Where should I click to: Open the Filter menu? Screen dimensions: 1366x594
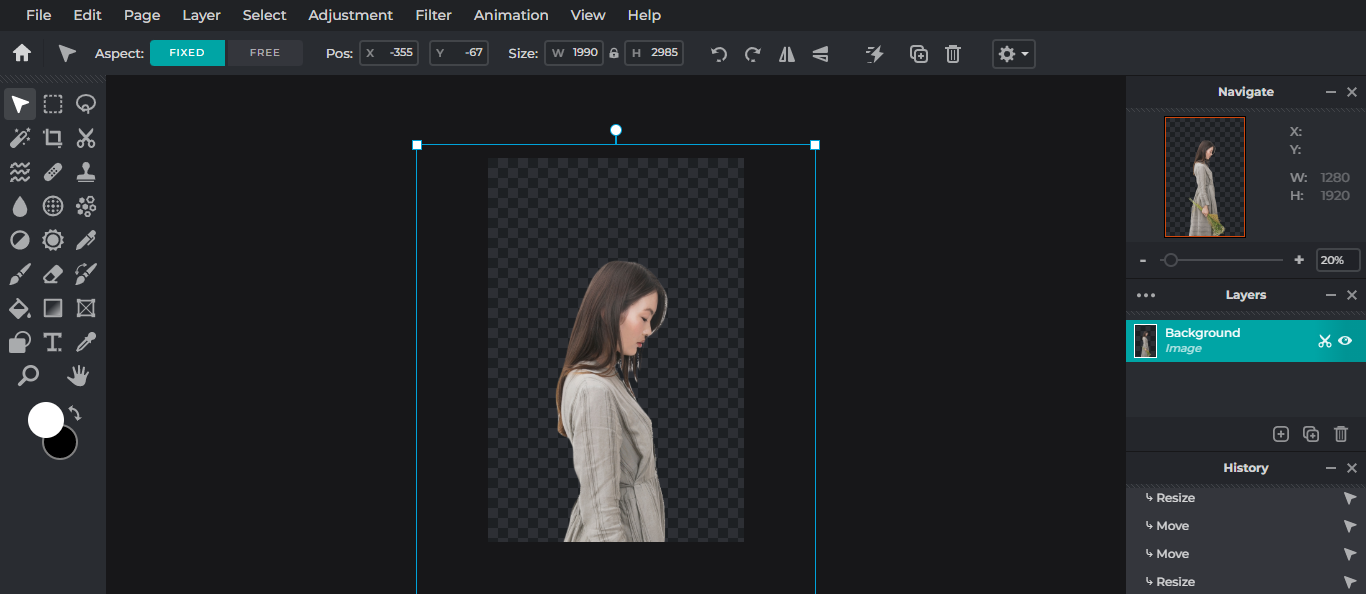(433, 15)
